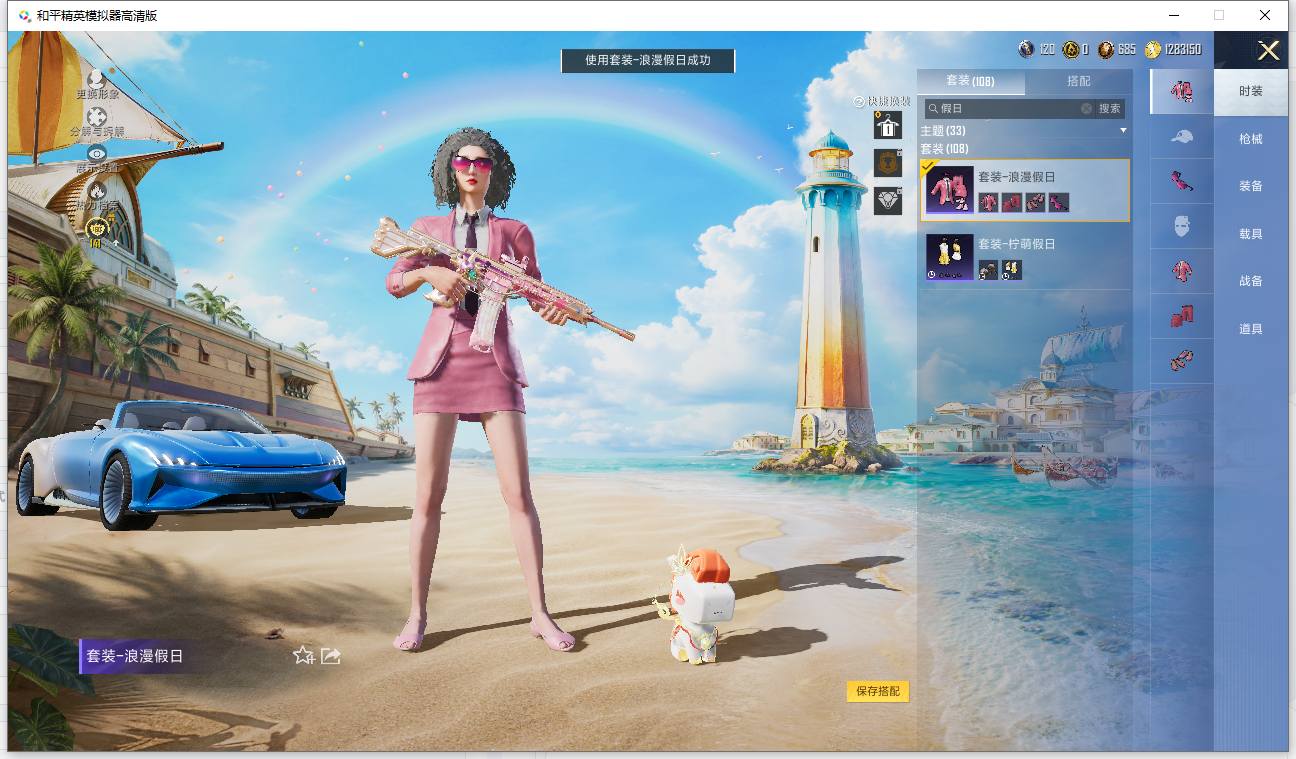1296x759 pixels.
Task: Toggle the 展示设置 eye icon
Action: point(97,153)
